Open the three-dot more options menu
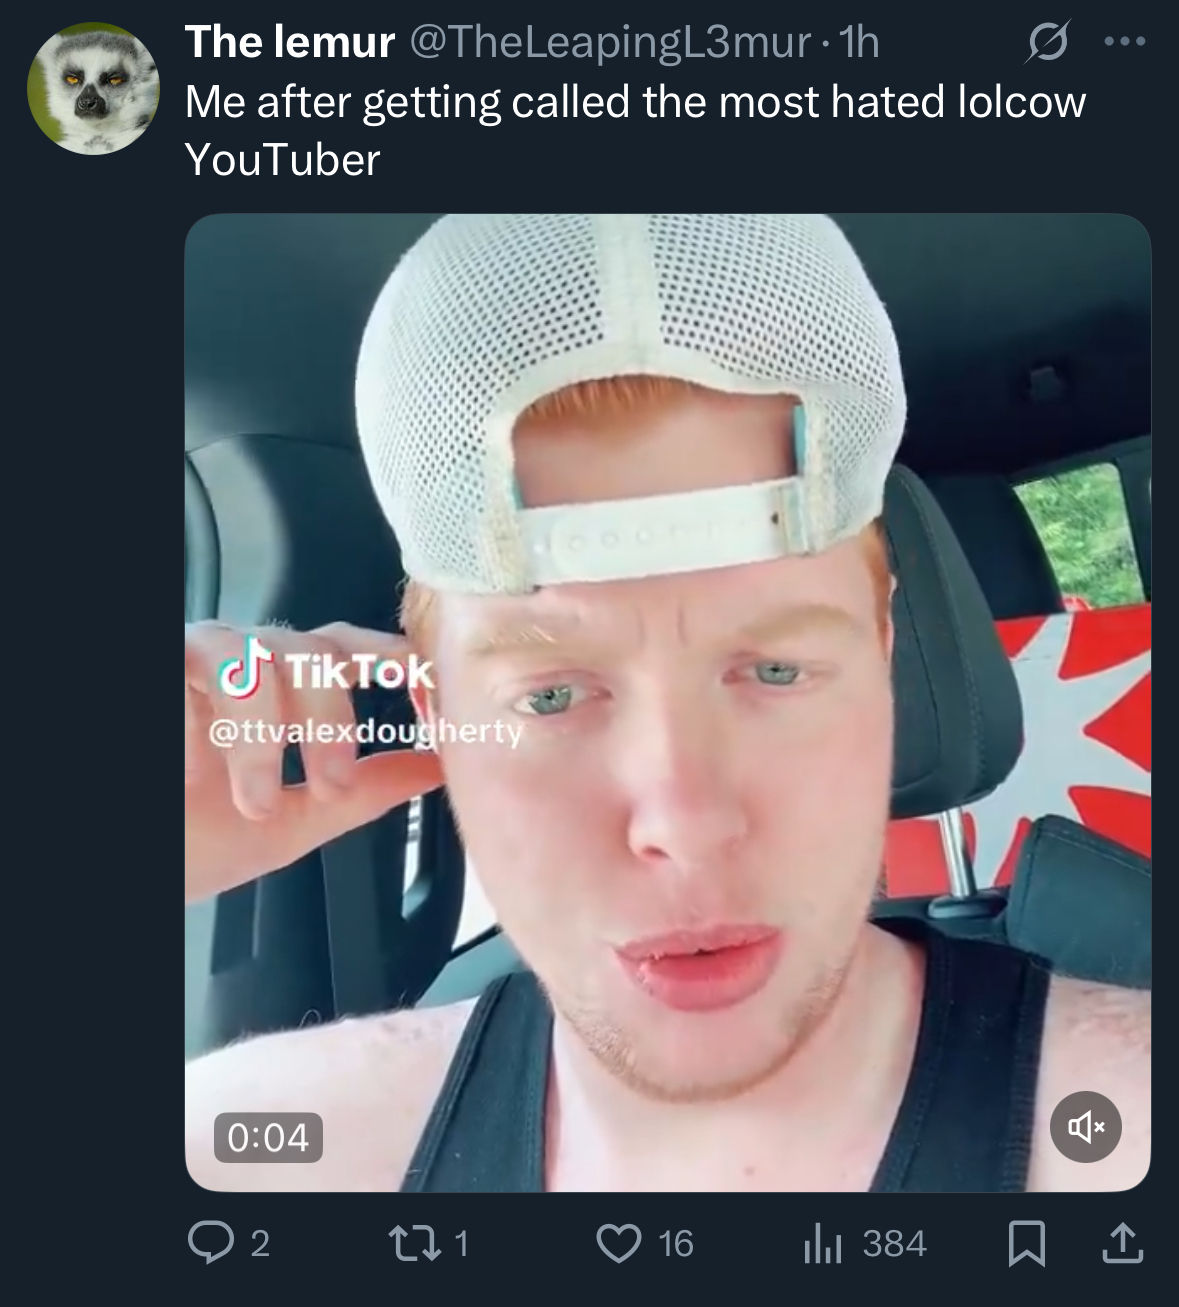1179x1307 pixels. click(1125, 42)
